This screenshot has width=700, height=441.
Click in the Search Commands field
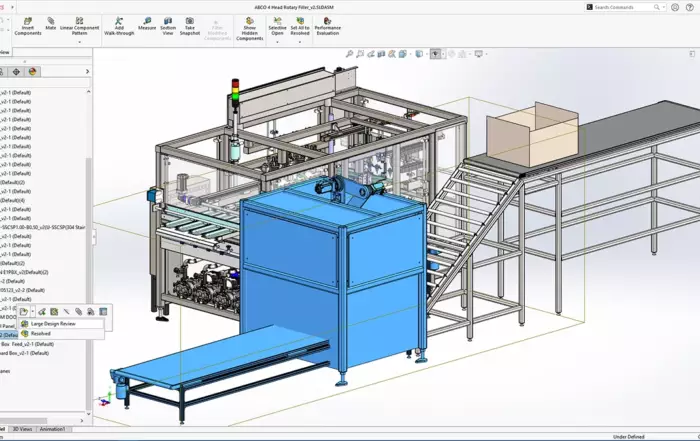(623, 7)
